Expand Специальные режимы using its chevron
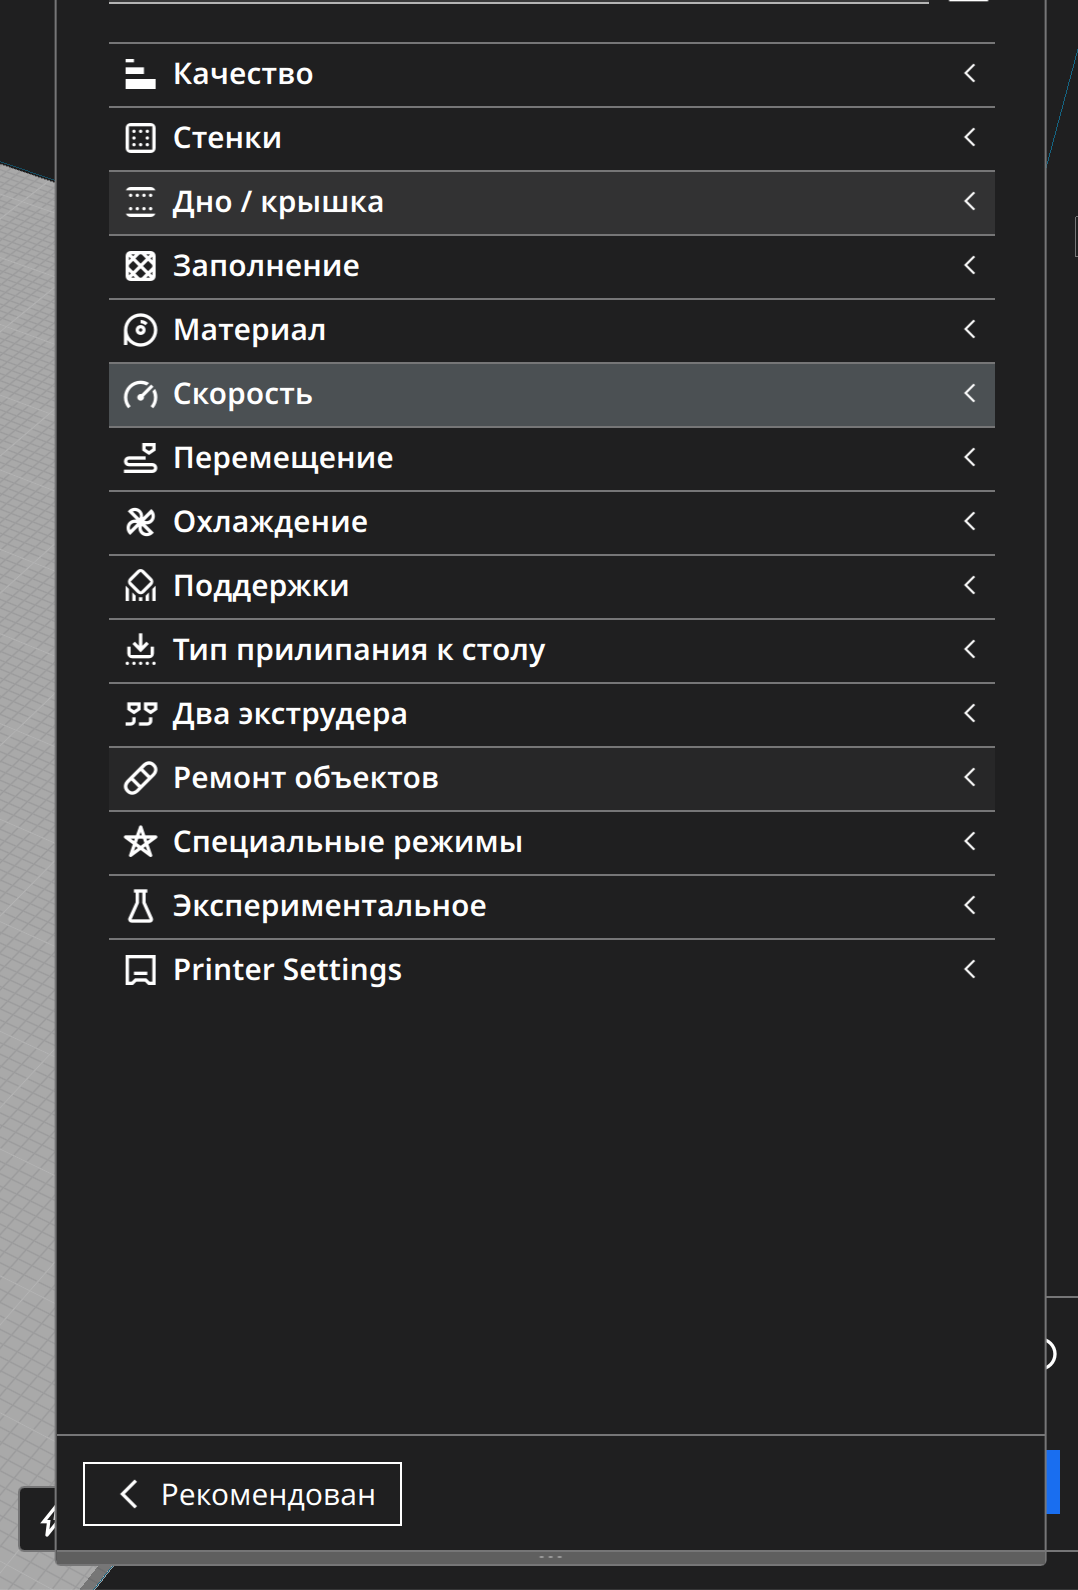The height and width of the screenshot is (1590, 1078). 969,842
